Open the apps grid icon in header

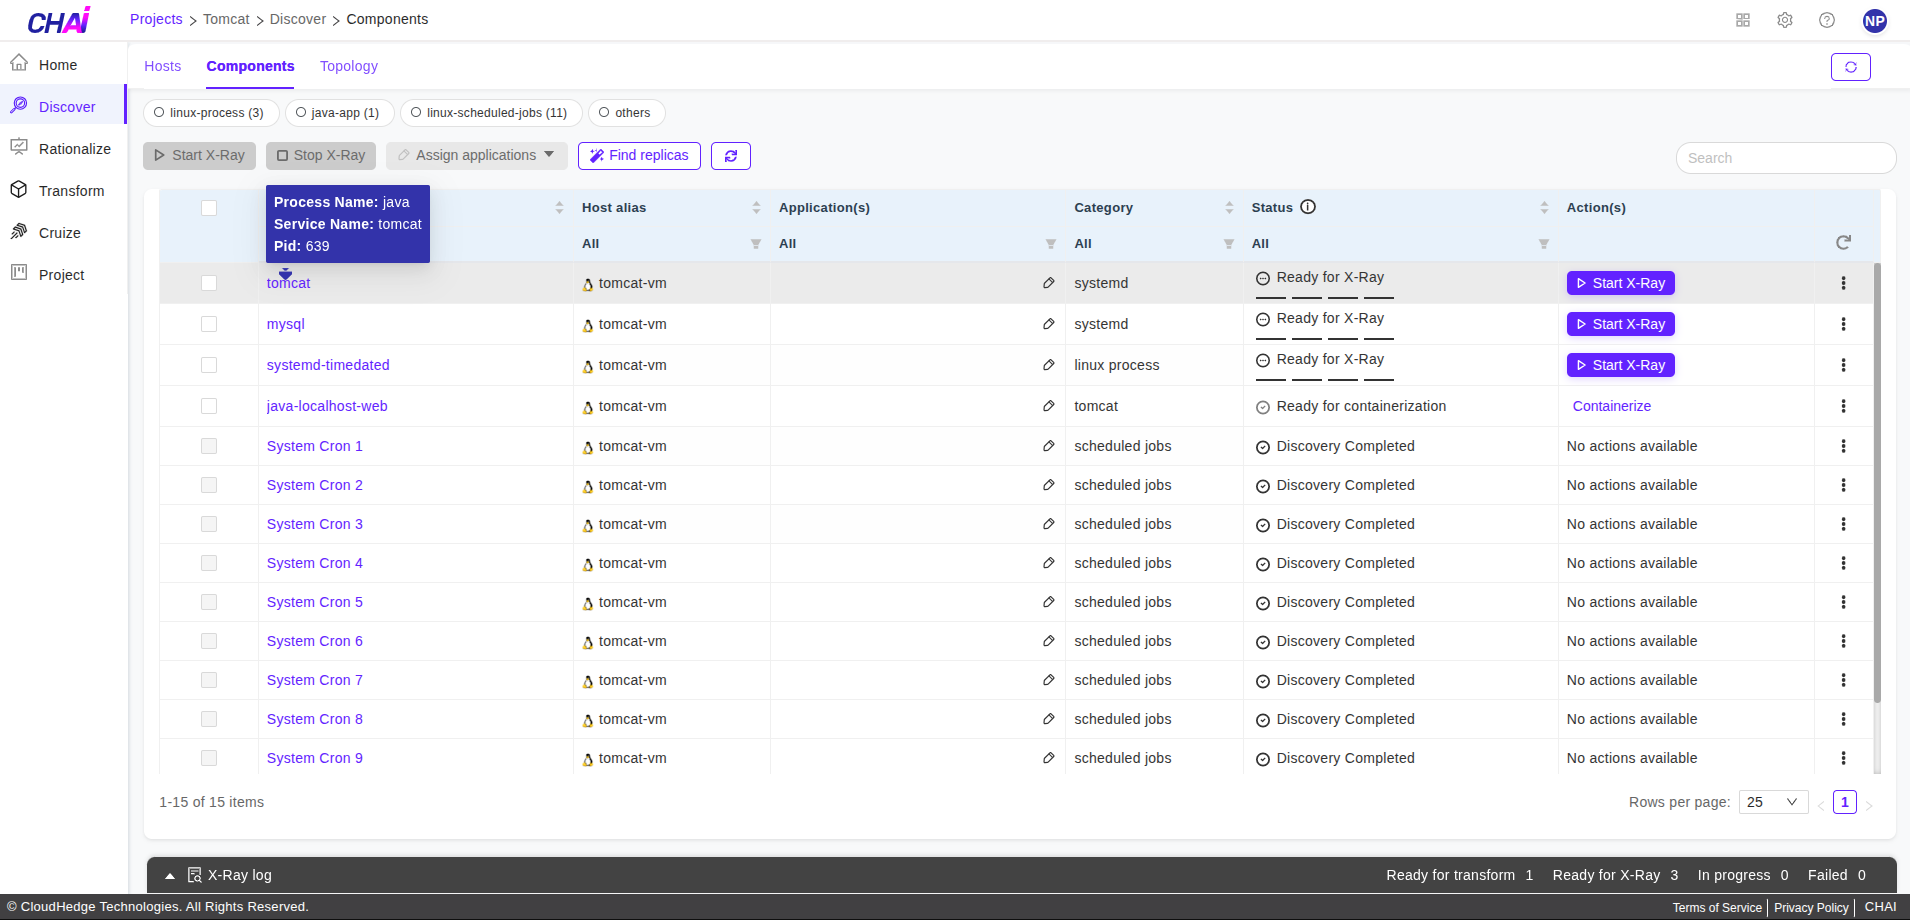point(1743,20)
